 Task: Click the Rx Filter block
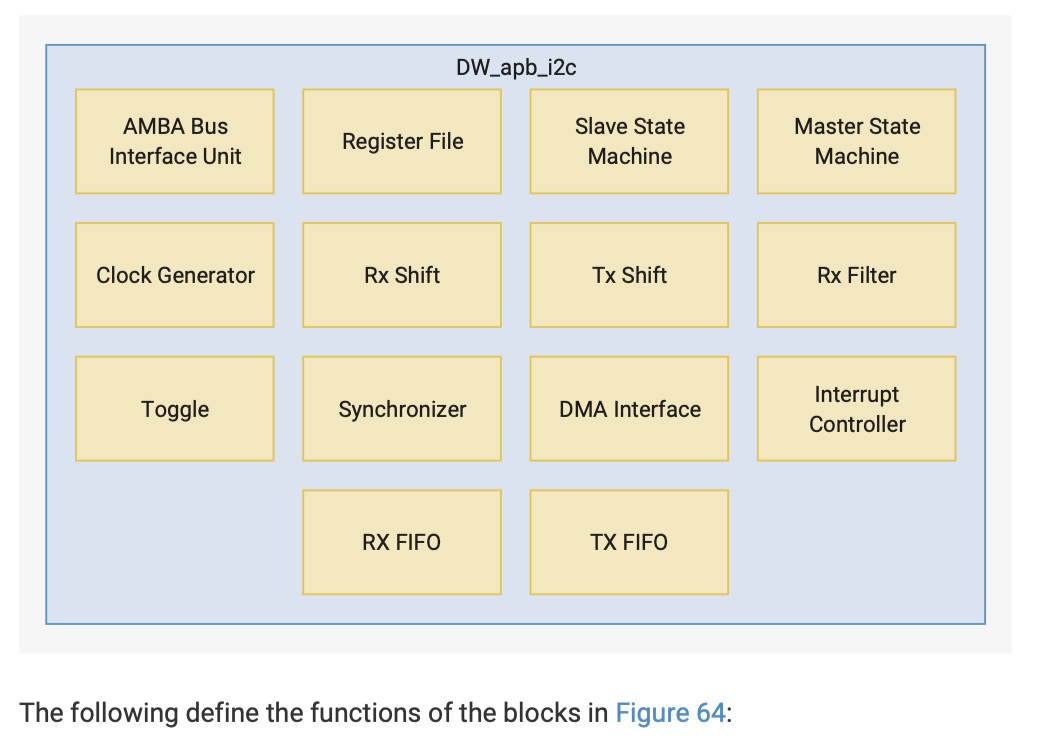(x=856, y=275)
